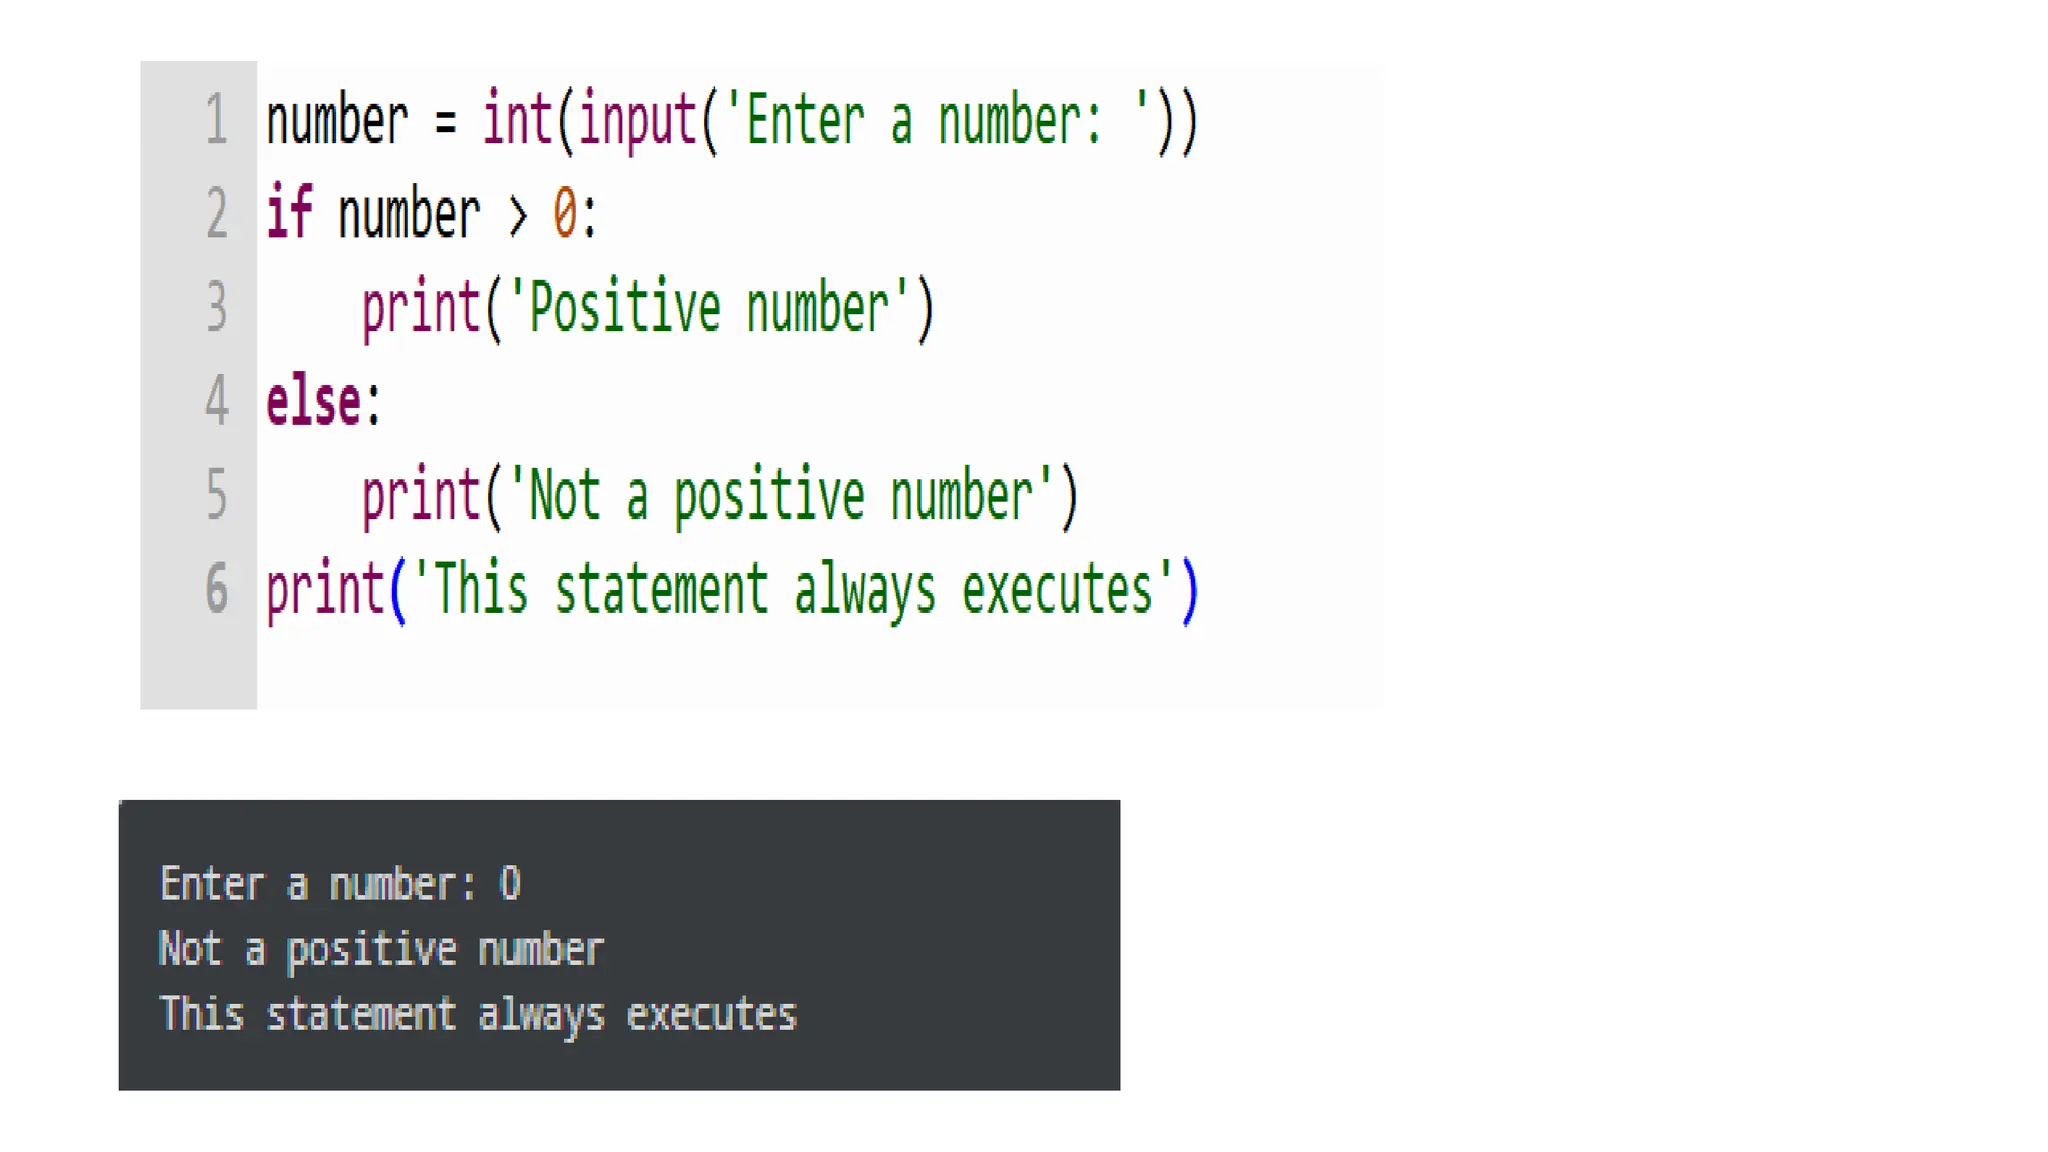
Task: Click line number 1 in the gutter
Action: (217, 120)
